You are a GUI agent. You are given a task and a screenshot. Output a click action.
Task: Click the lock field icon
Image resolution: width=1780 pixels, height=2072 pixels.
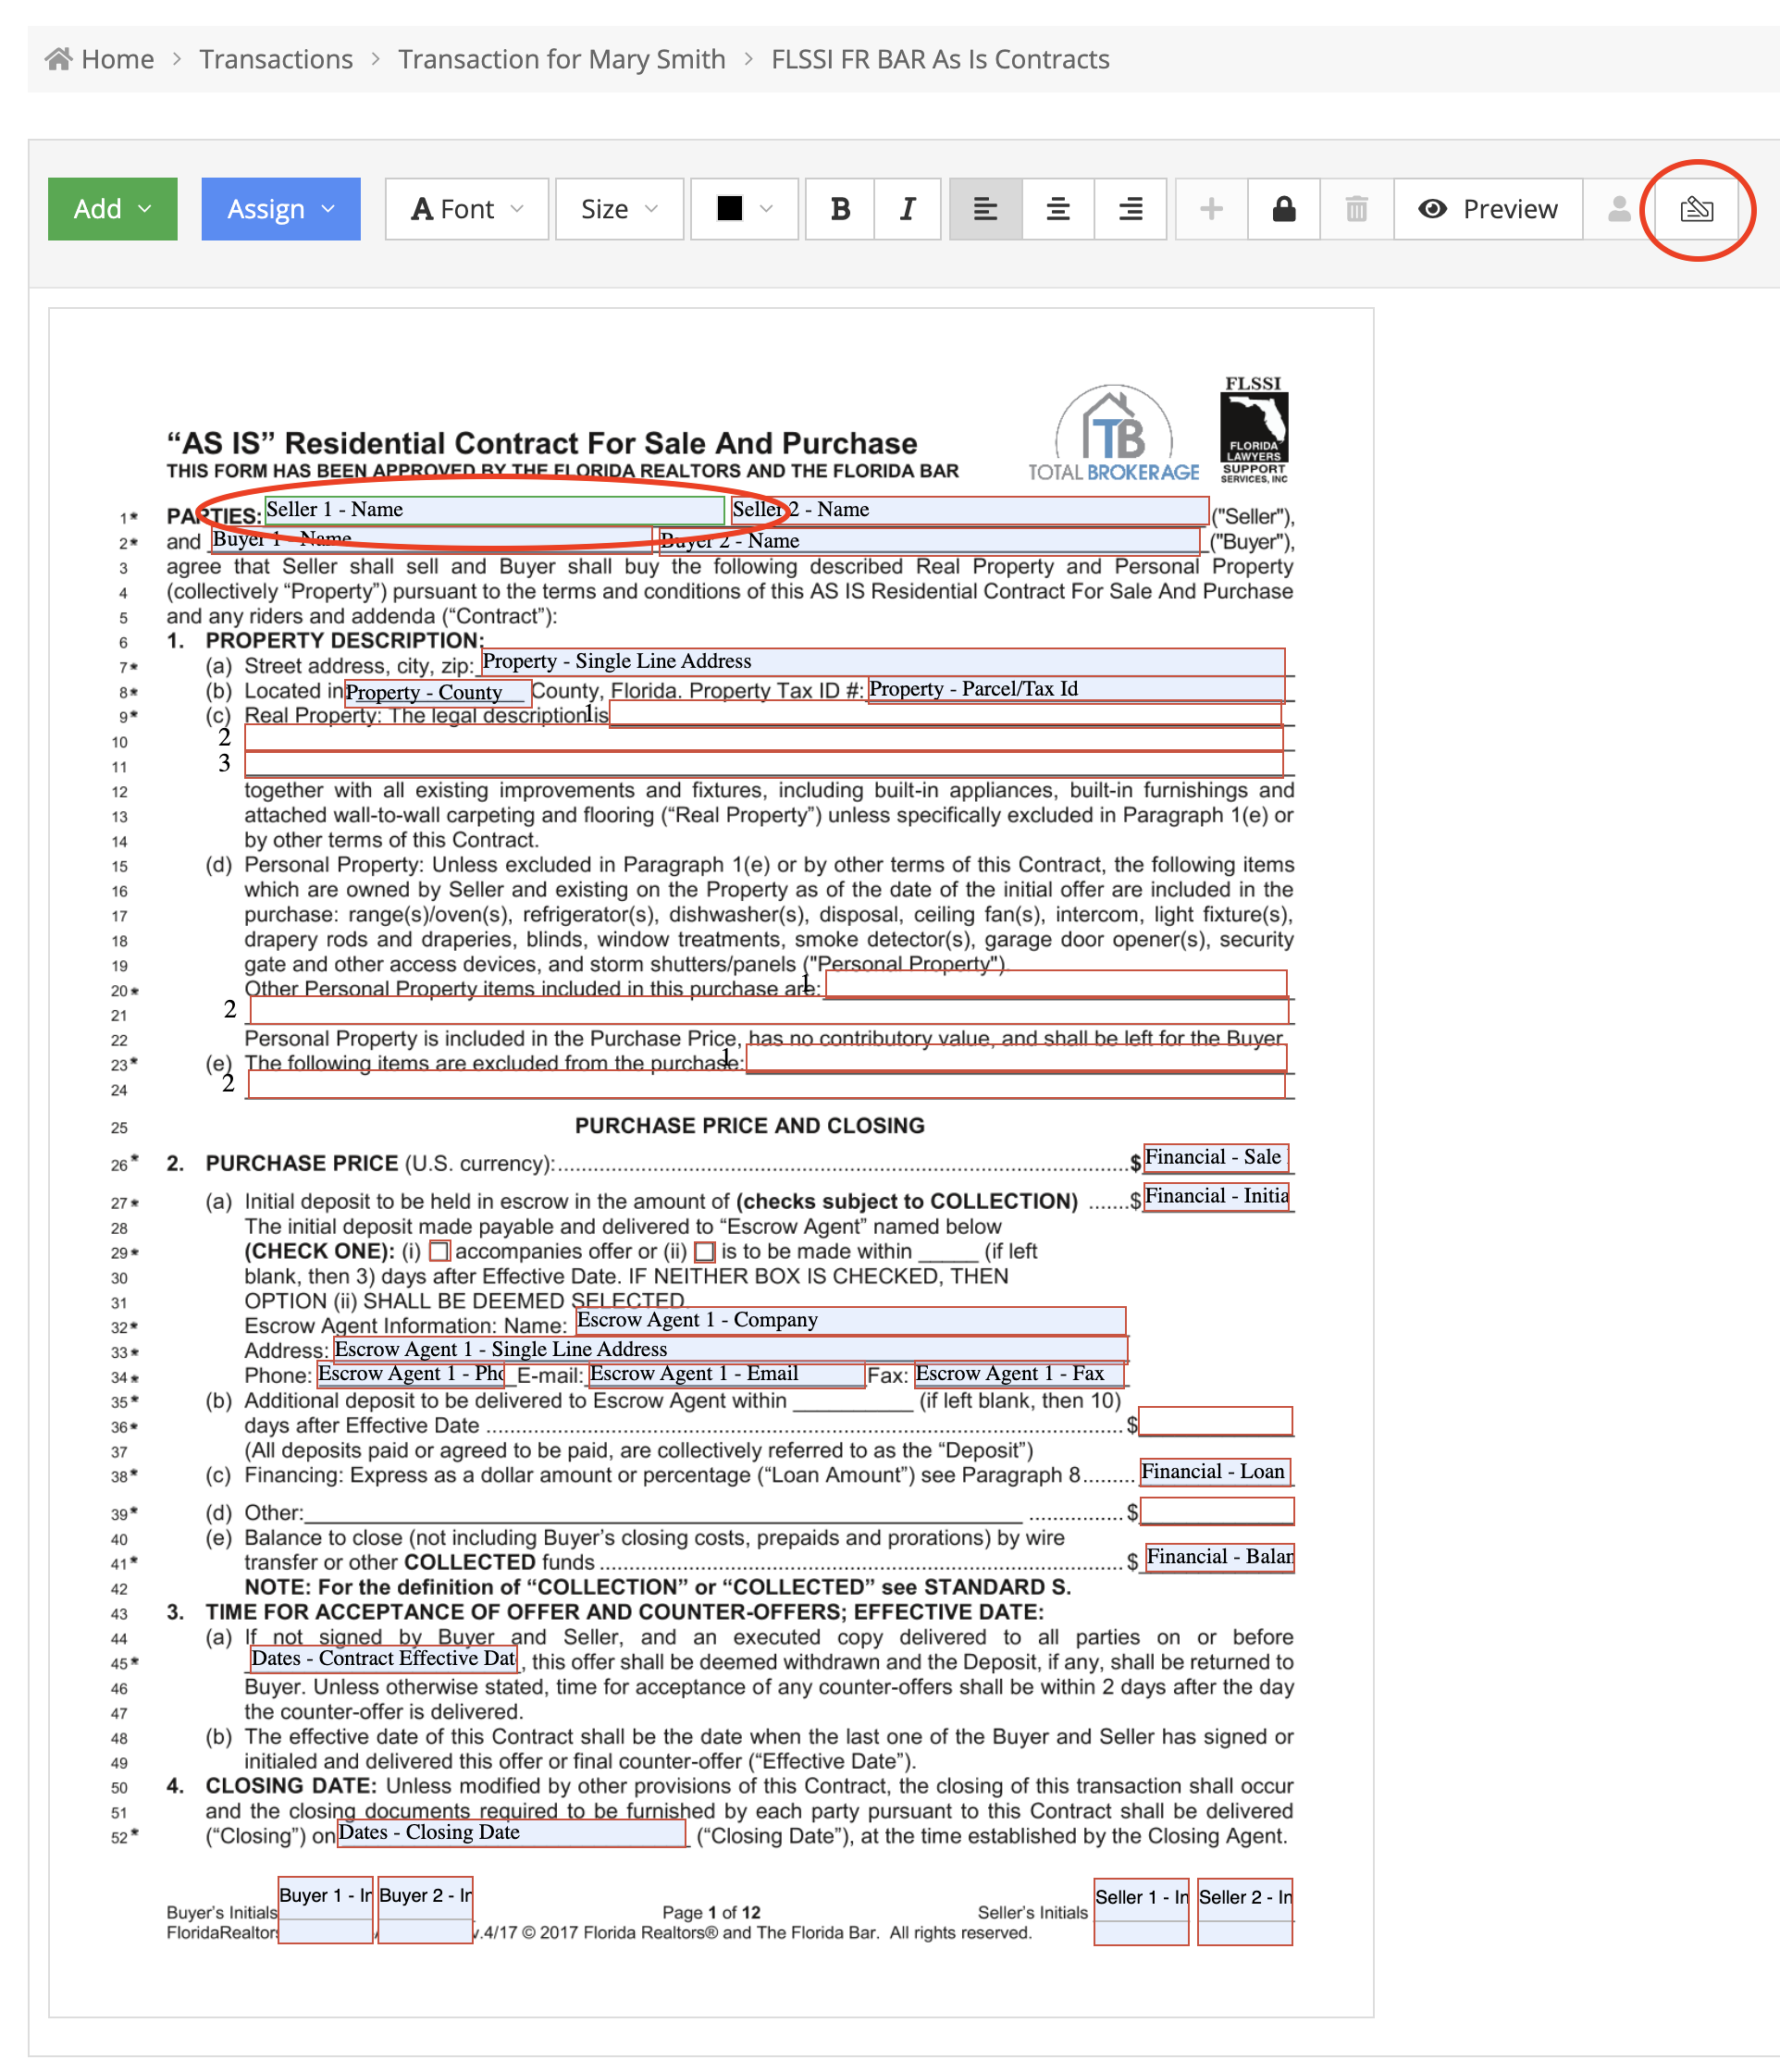click(1283, 209)
